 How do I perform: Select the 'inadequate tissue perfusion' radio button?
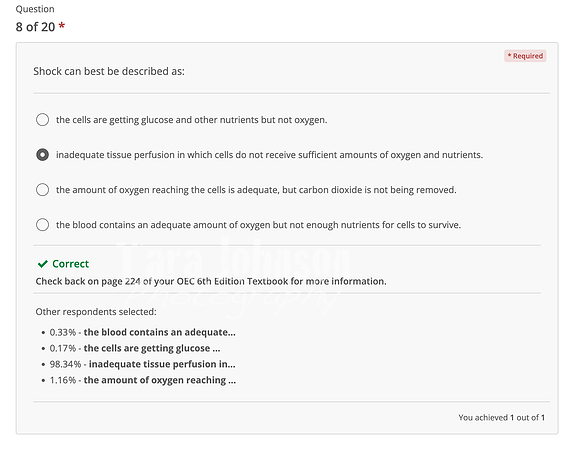(42, 155)
